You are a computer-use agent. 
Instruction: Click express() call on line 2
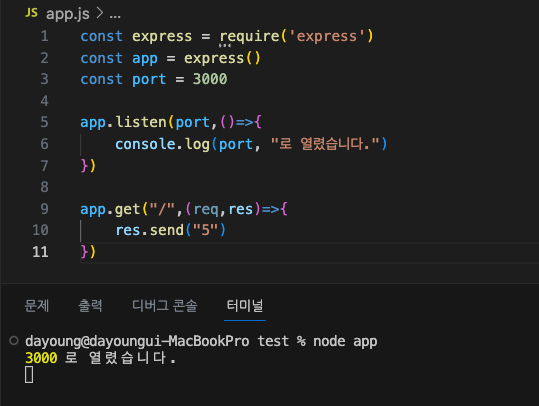222,58
